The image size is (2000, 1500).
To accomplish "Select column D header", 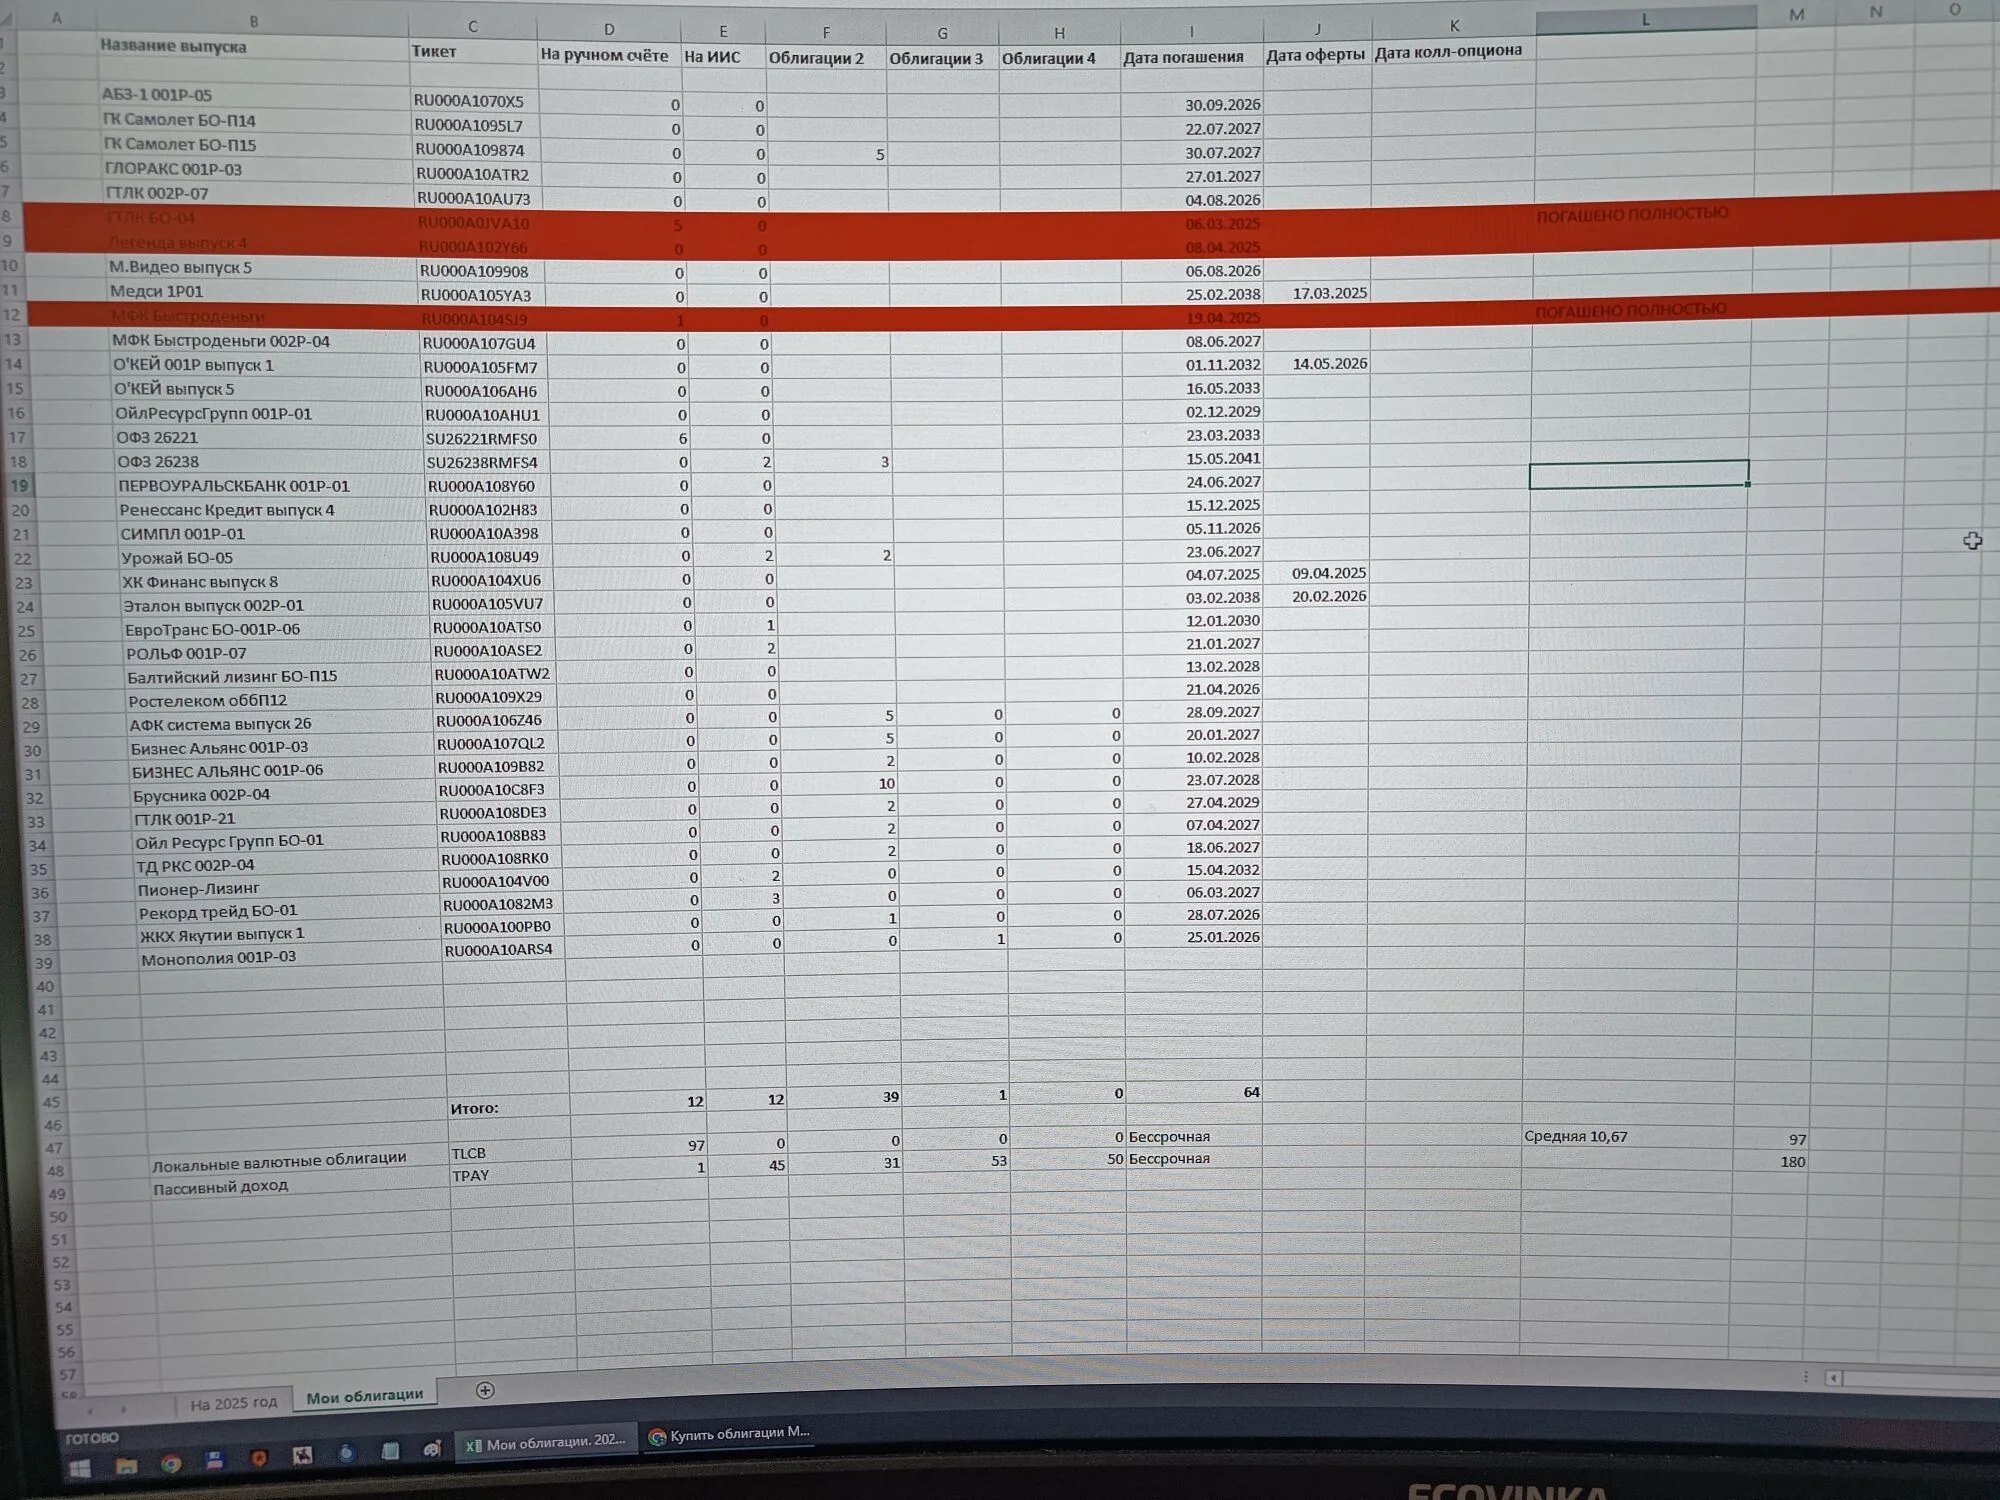I will pyautogui.click(x=609, y=30).
